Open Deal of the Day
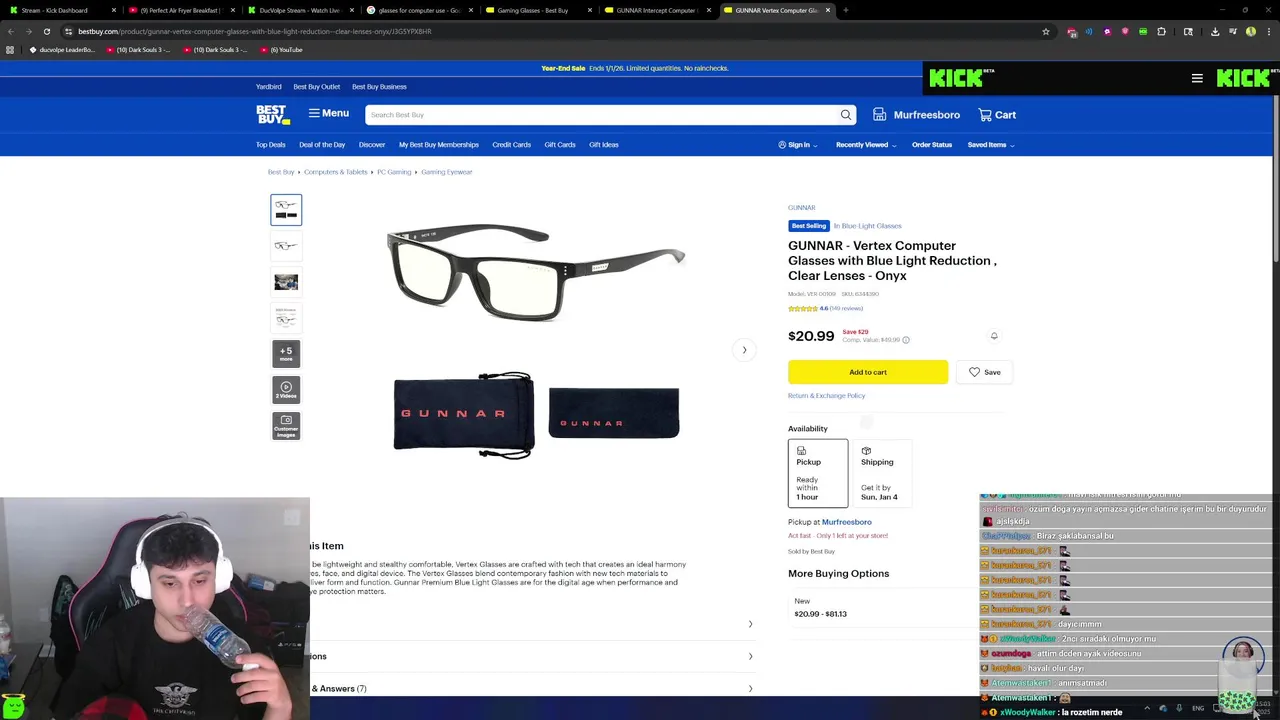 coord(322,145)
